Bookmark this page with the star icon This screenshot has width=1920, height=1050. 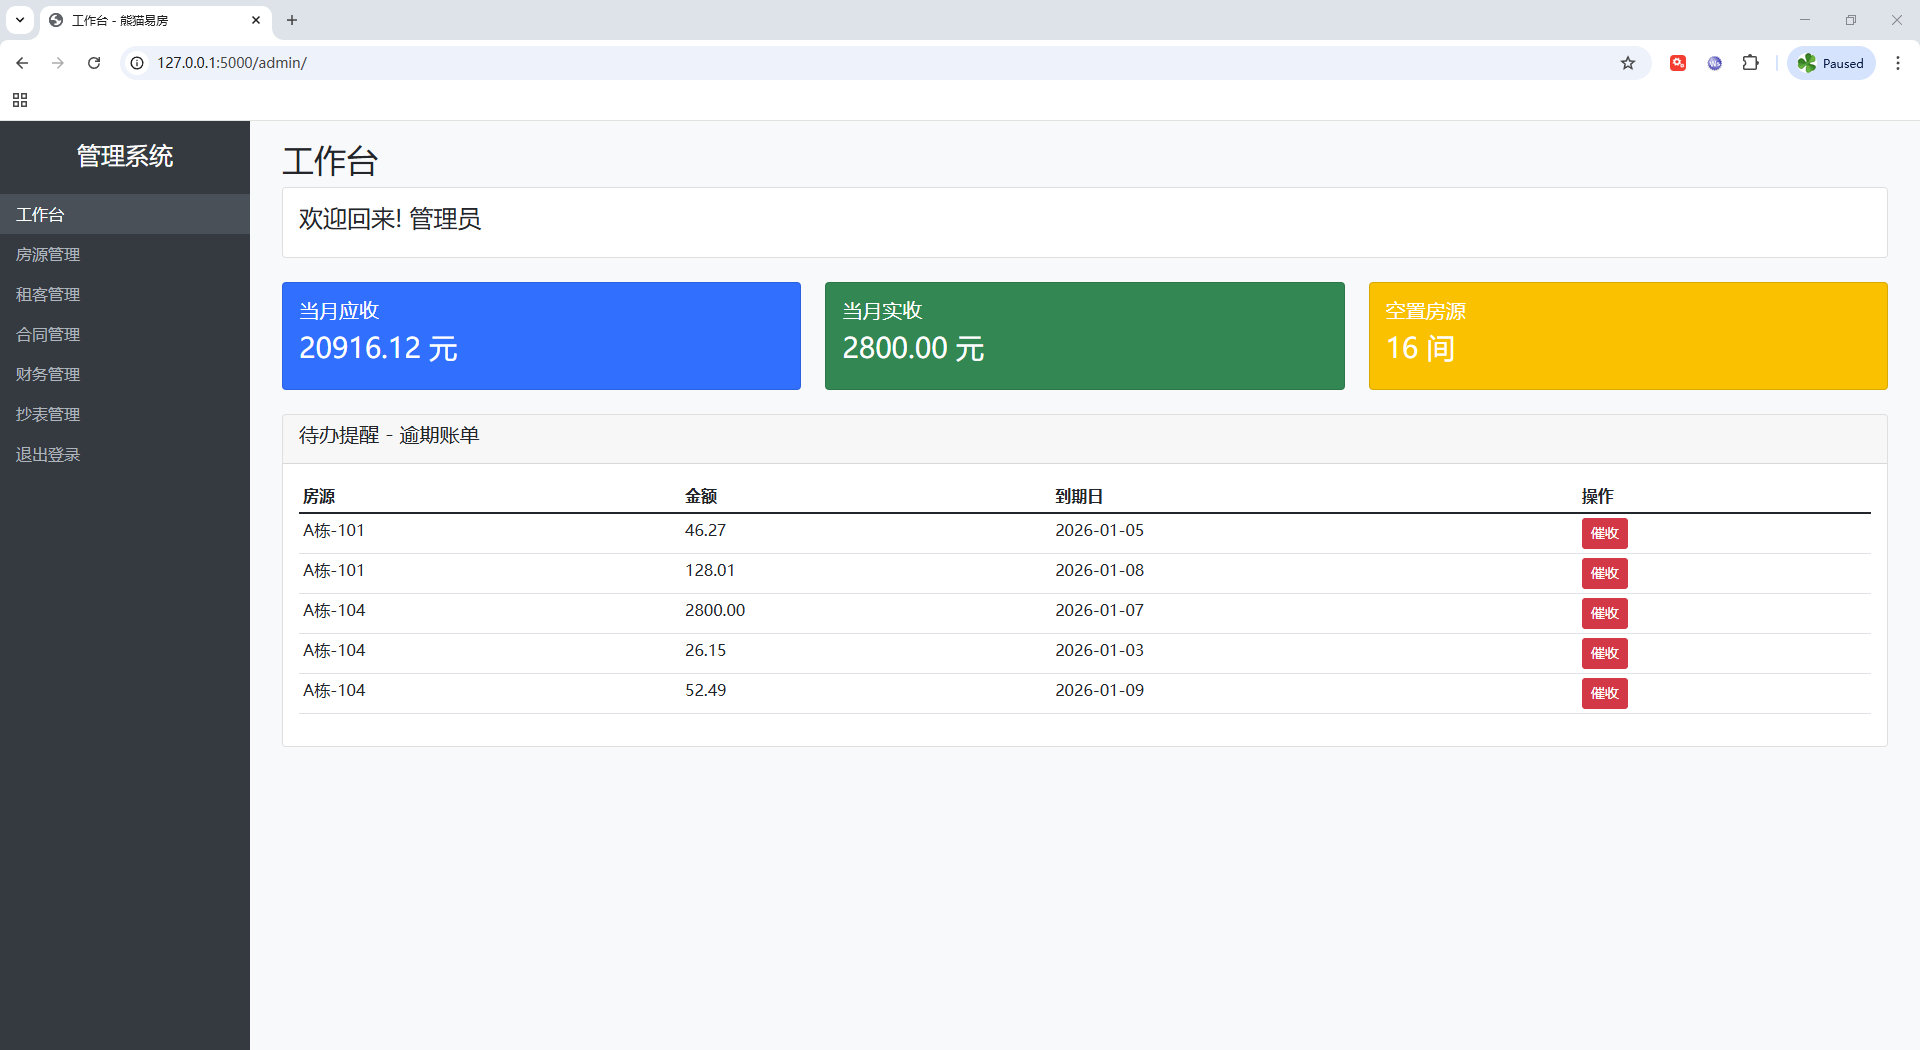[x=1628, y=63]
